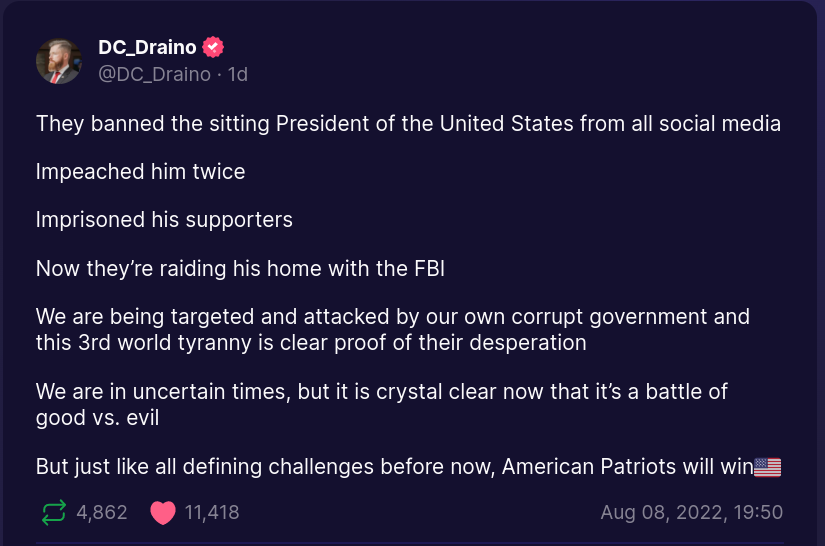Open the DC_Draino display name link
Screen dimensions: 825x546
[x=148, y=47]
